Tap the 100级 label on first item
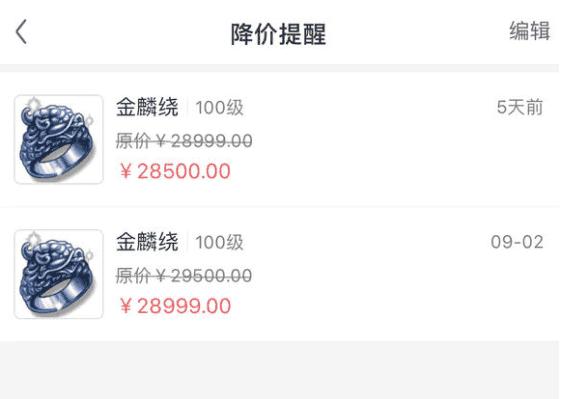The width and height of the screenshot is (569, 399). coord(219,108)
